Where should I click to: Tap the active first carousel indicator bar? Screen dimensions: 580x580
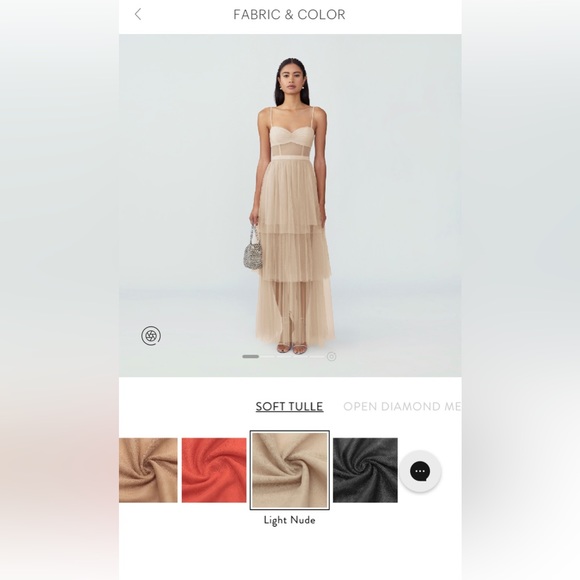coord(250,357)
